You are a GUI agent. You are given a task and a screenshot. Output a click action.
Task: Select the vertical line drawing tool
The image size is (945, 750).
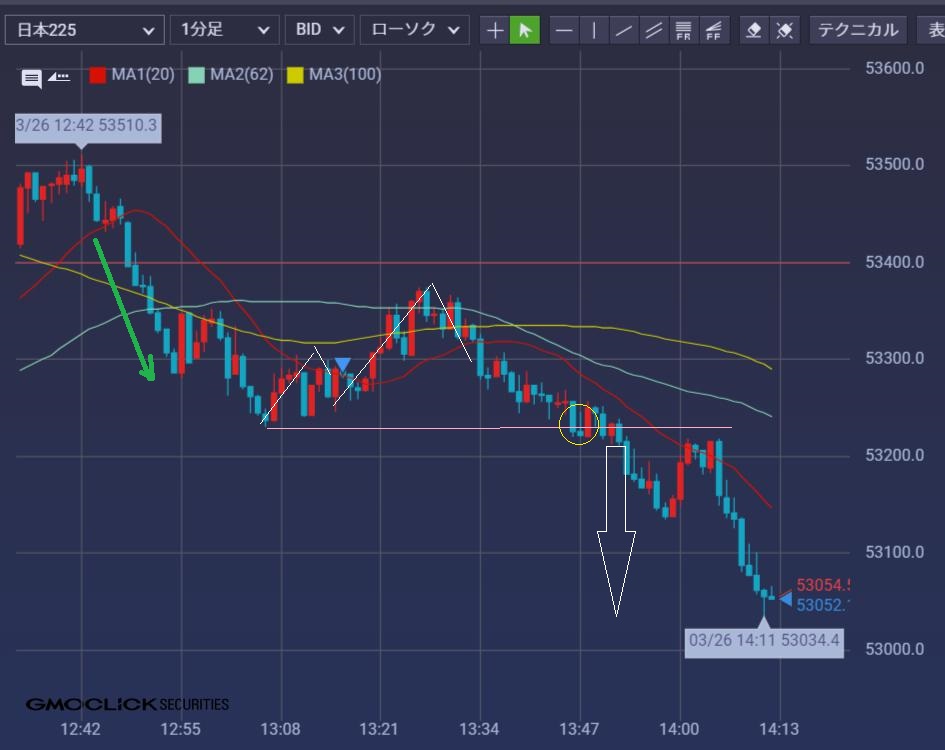tap(594, 30)
